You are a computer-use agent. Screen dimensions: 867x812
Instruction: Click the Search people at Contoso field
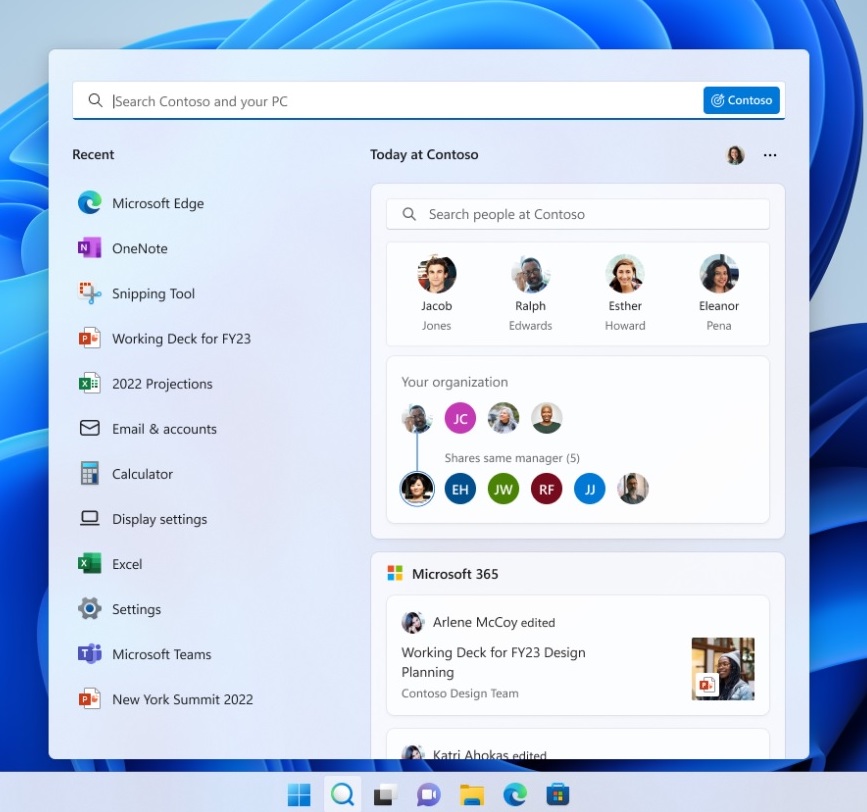(x=578, y=214)
